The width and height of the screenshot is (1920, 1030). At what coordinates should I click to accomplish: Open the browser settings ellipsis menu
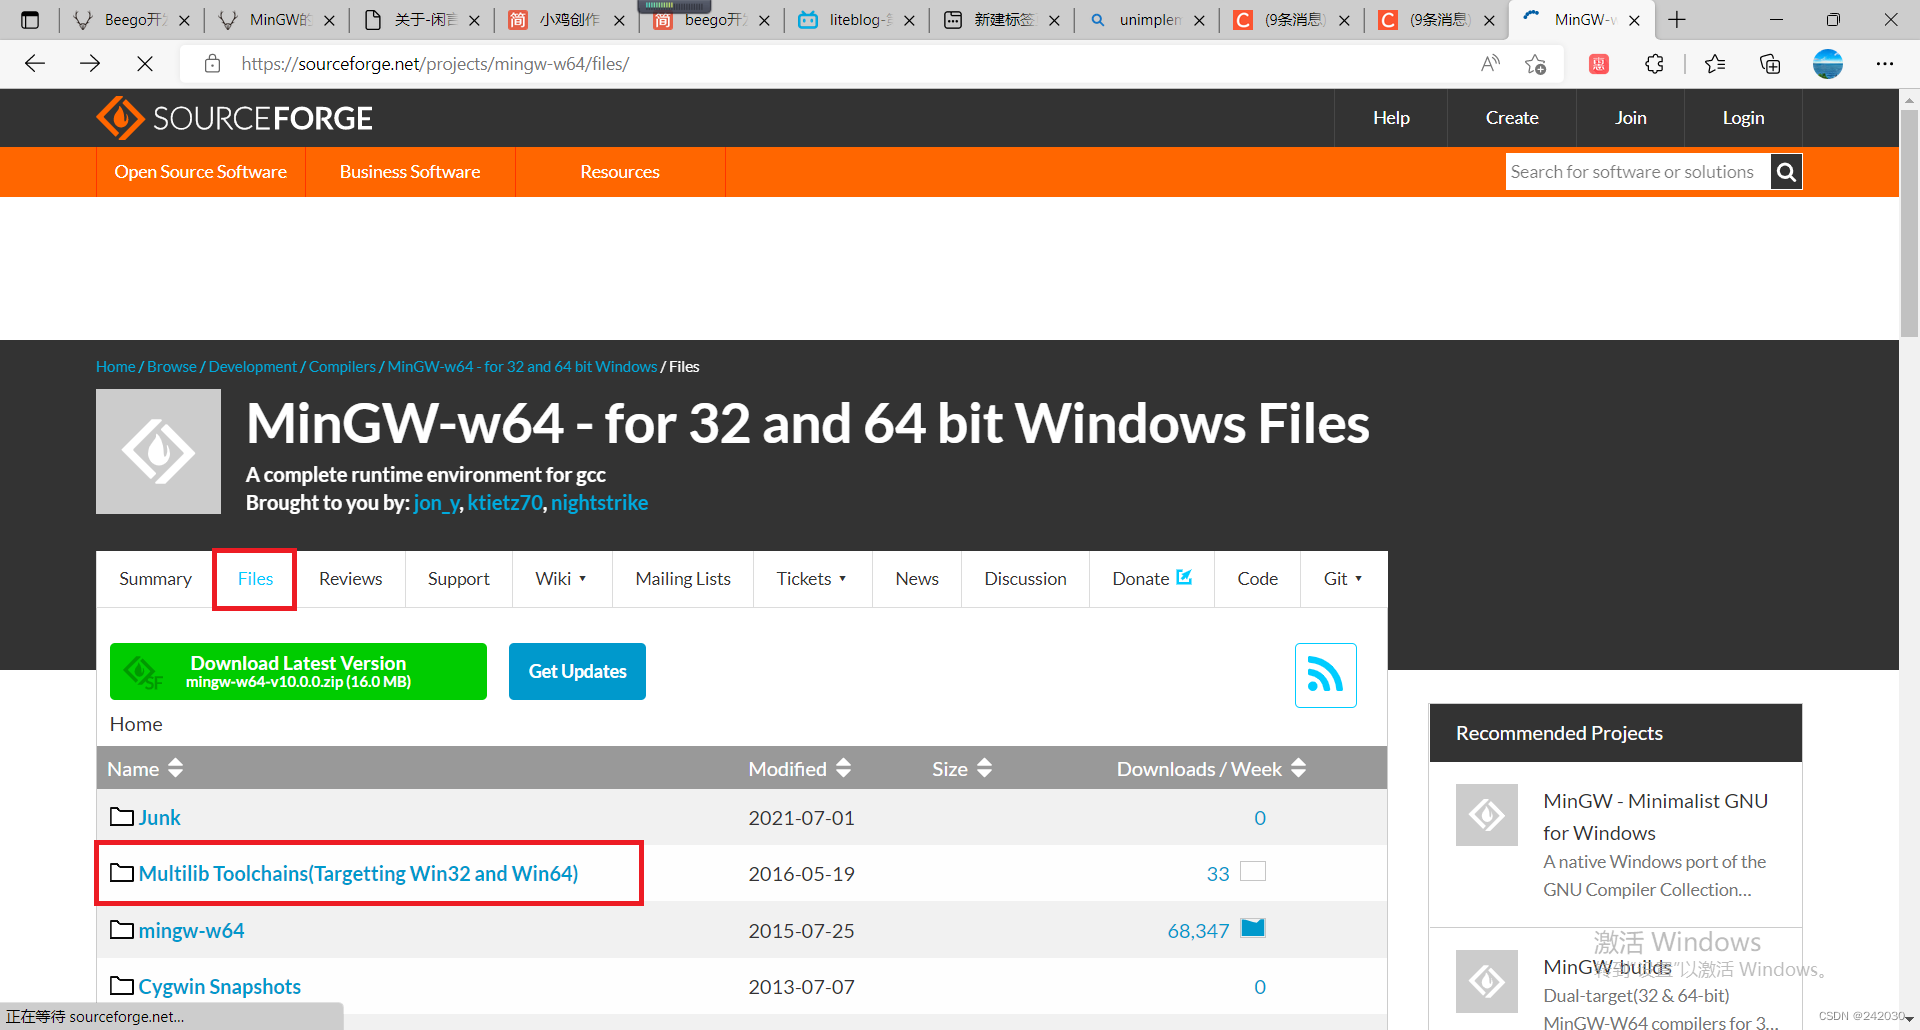1885,64
